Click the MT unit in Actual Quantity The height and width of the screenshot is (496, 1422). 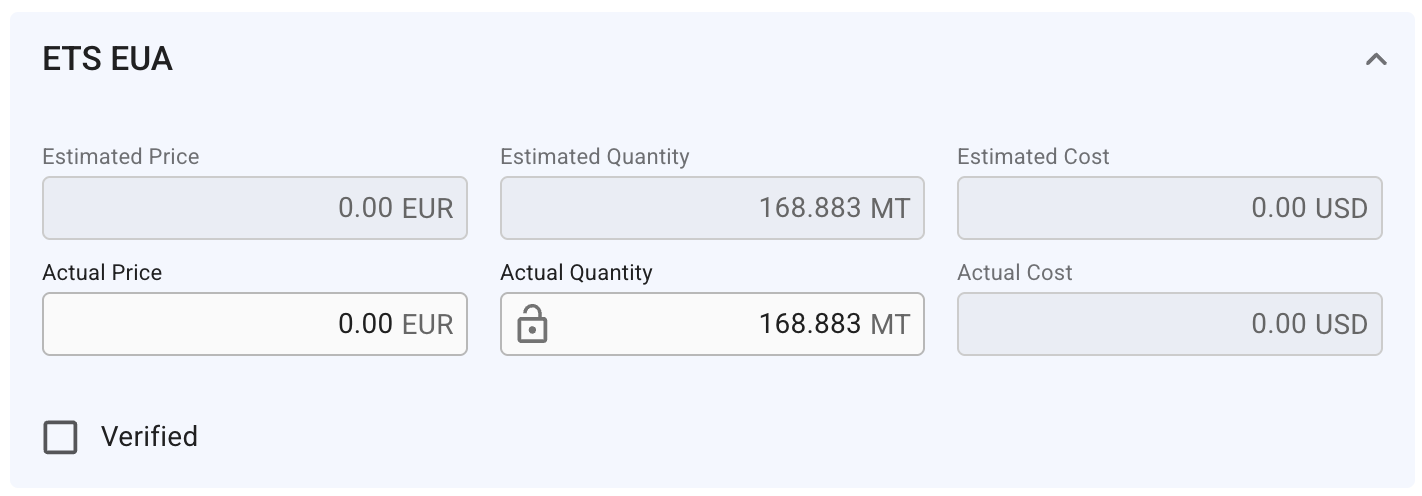(890, 324)
